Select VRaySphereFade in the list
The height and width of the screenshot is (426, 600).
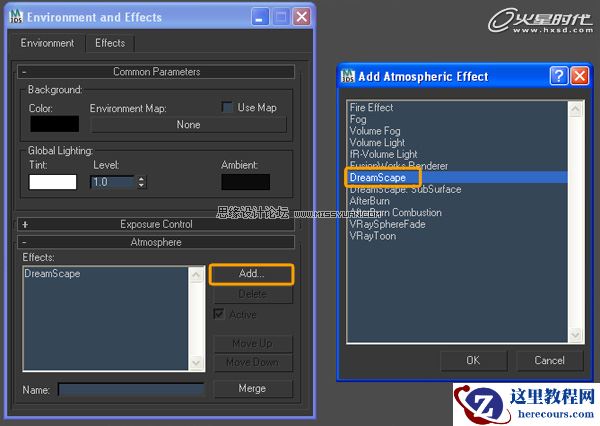pyautogui.click(x=387, y=224)
